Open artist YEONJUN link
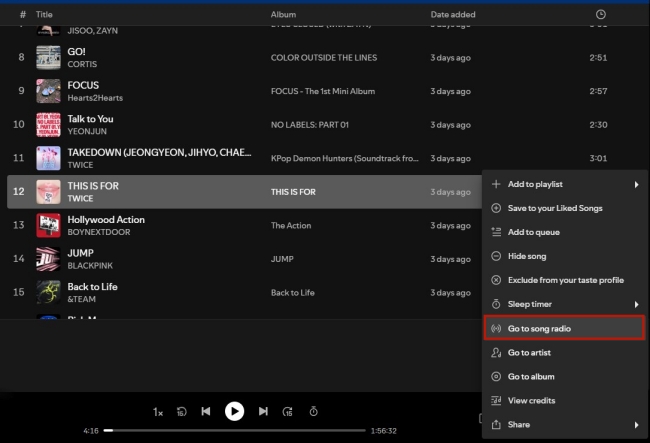This screenshot has height=443, width=650. point(87,131)
